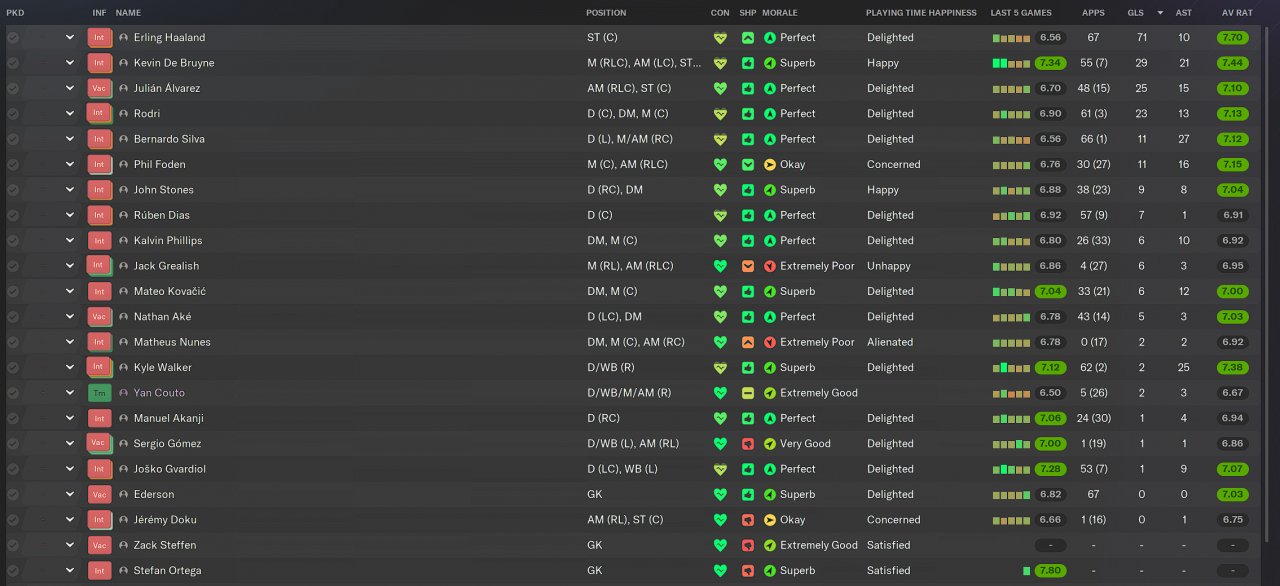Click the Tm badge next to Yan Couto
1280x586 pixels.
click(99, 393)
